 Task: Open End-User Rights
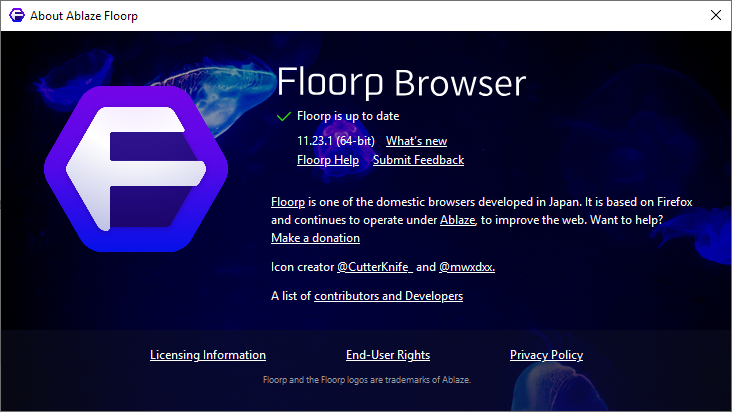[388, 355]
